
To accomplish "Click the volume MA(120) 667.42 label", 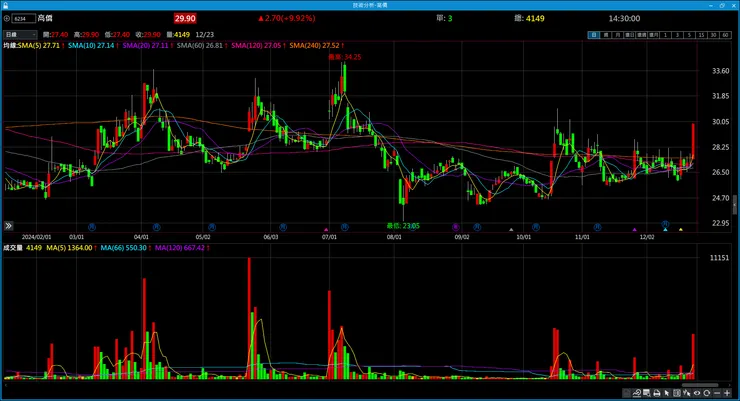I will click(x=180, y=248).
